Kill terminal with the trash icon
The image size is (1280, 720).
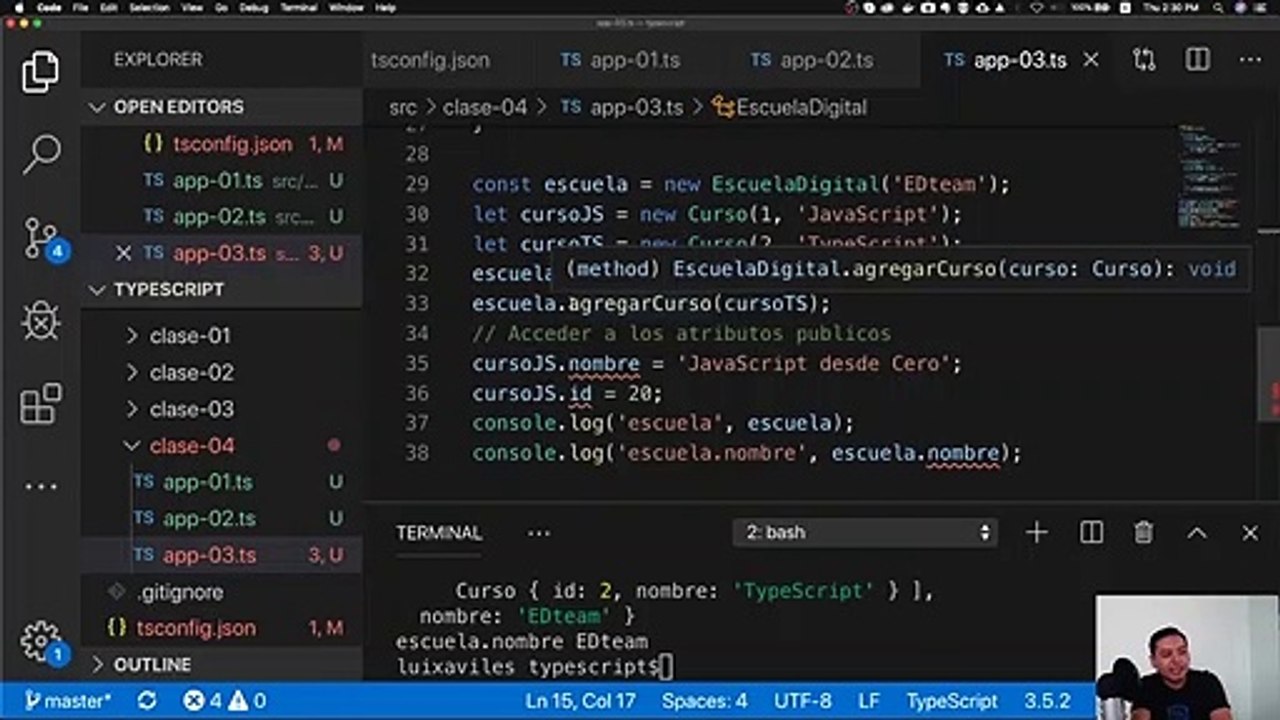coord(1144,533)
